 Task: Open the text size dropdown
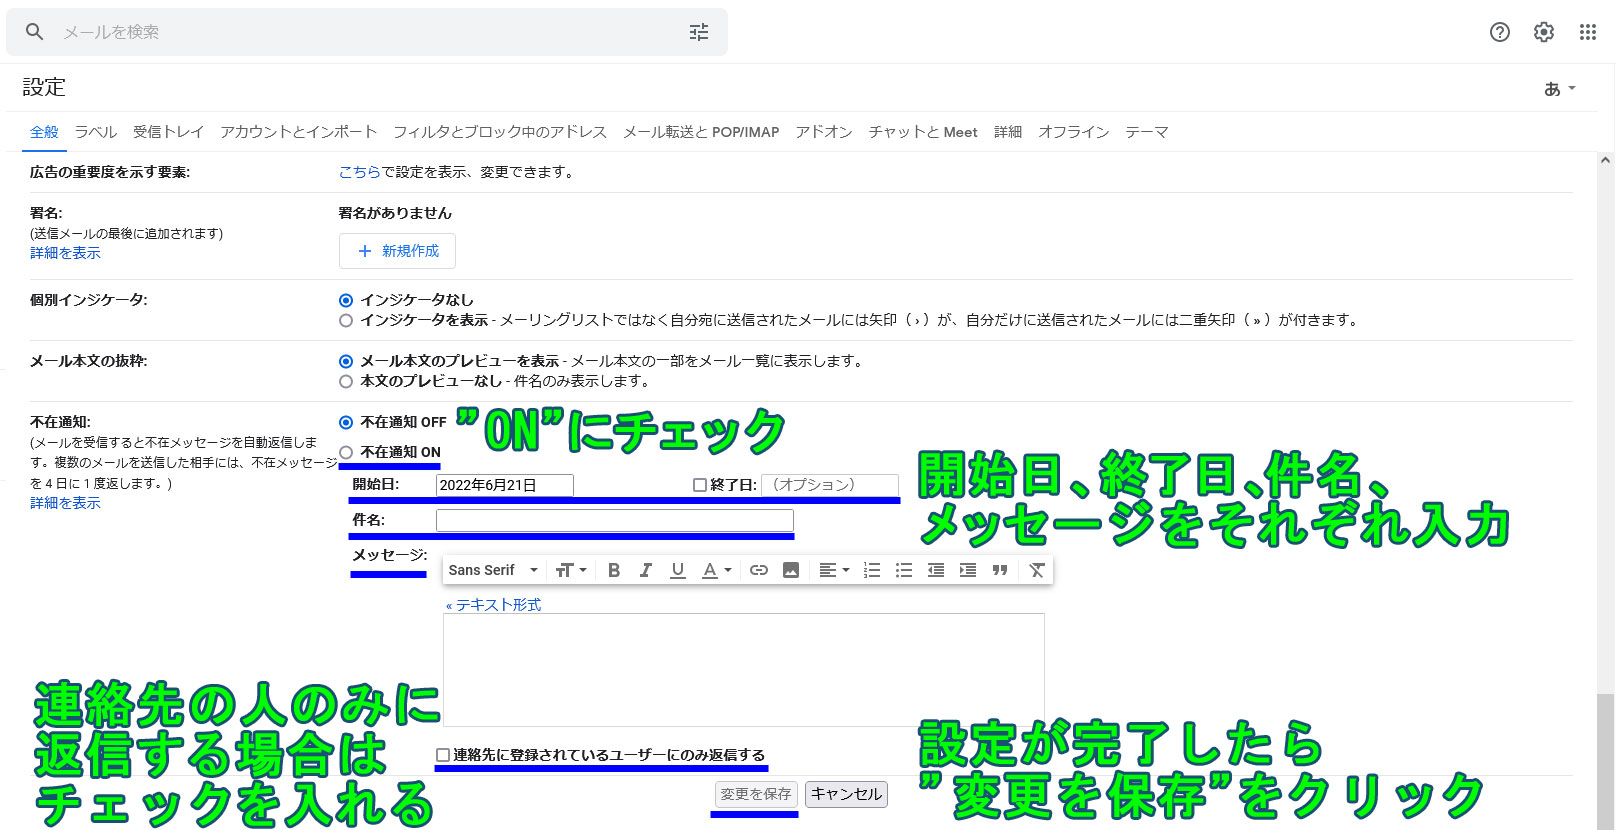pos(571,570)
